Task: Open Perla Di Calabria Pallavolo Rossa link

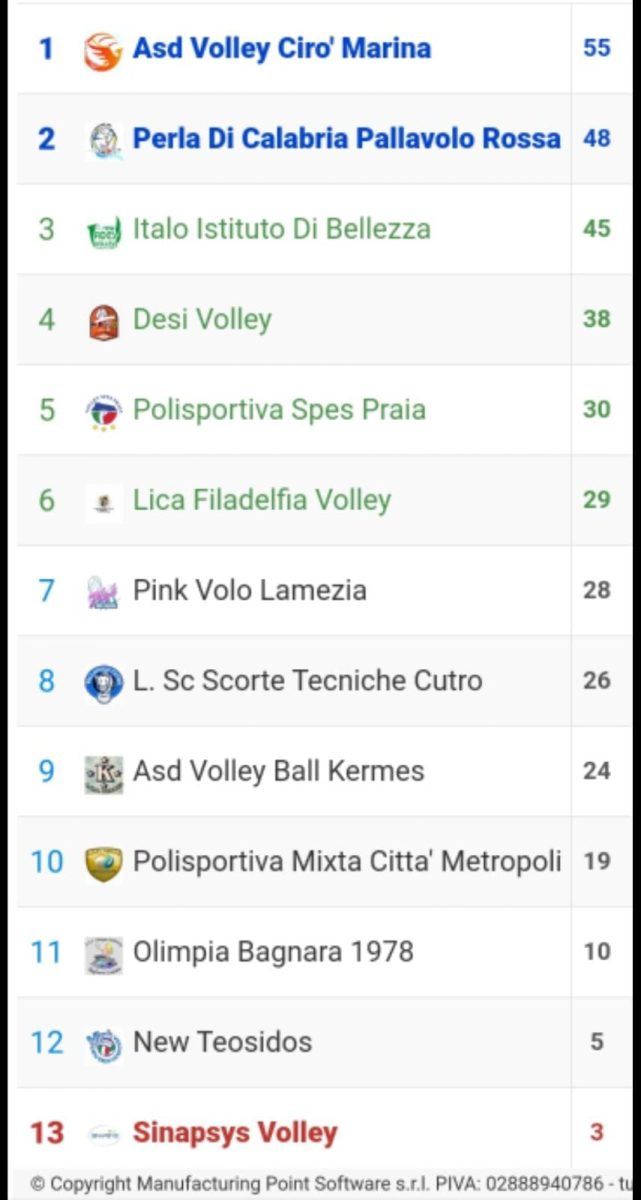Action: point(346,138)
